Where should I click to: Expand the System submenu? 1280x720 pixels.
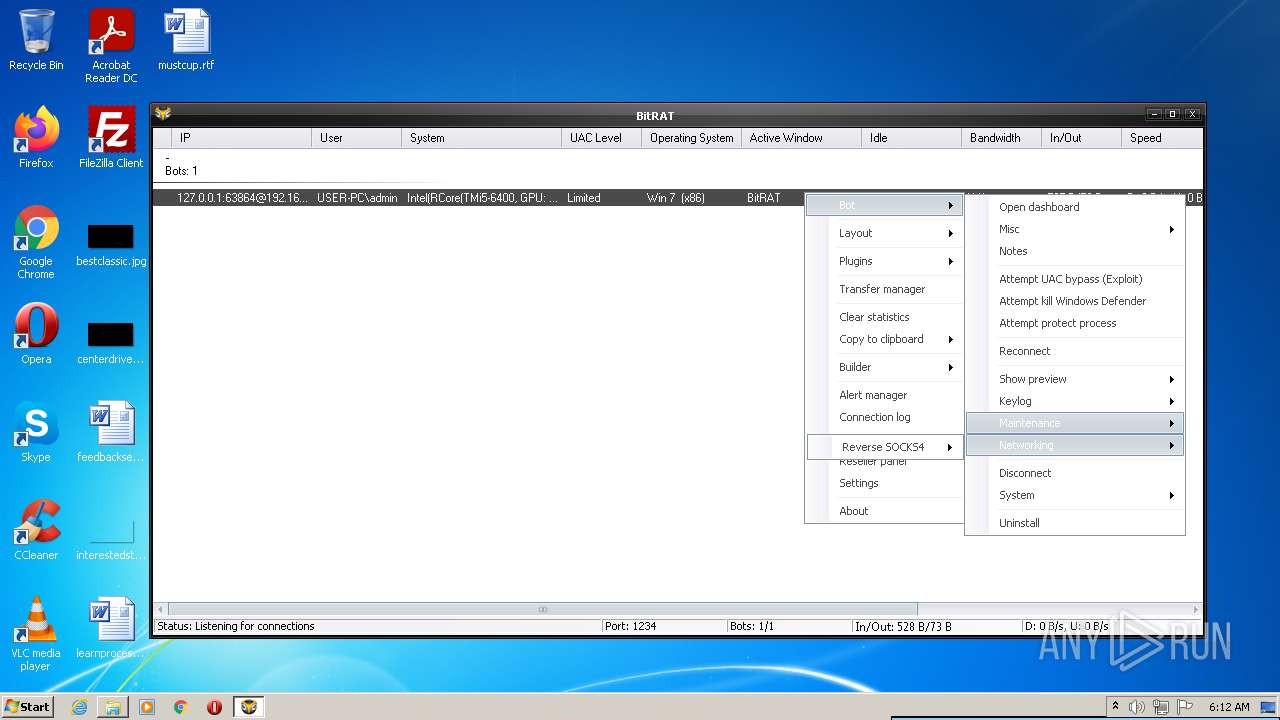tap(1075, 495)
